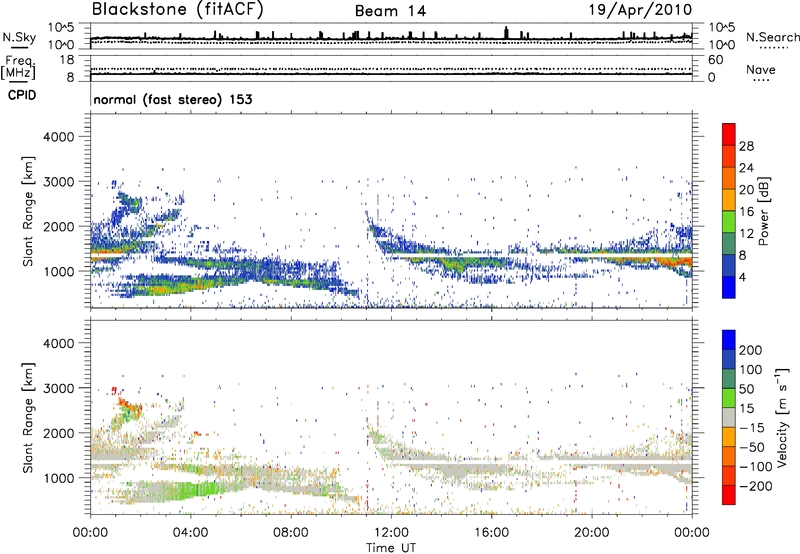This screenshot has height=554, width=800.
Task: Click the "-100" value on velocity colorbar
Action: click(x=755, y=467)
